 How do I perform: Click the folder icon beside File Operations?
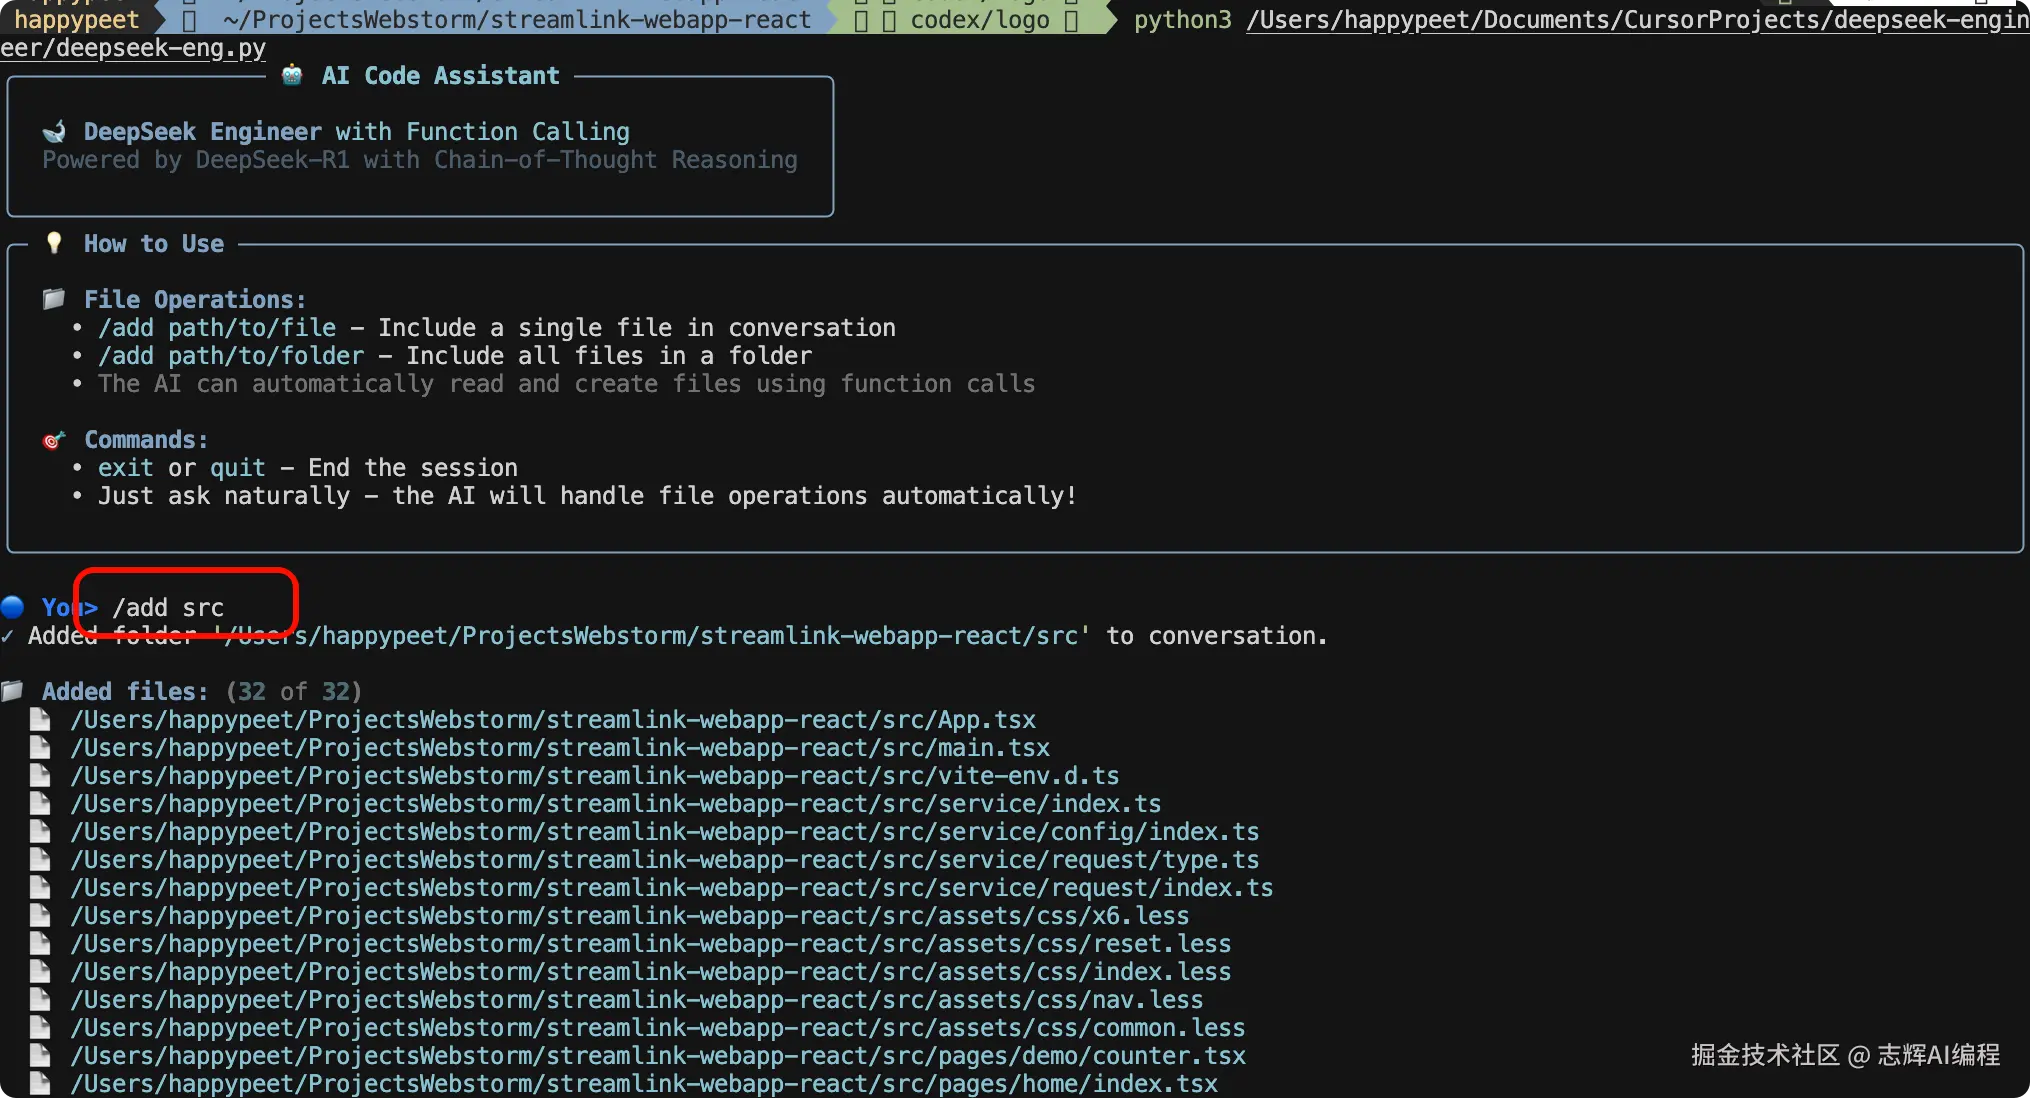click(54, 299)
